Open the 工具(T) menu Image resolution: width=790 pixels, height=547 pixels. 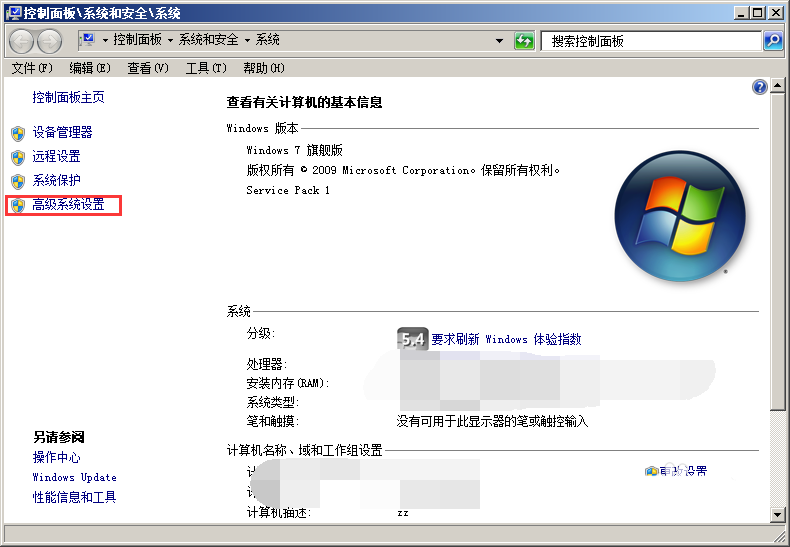click(x=206, y=68)
